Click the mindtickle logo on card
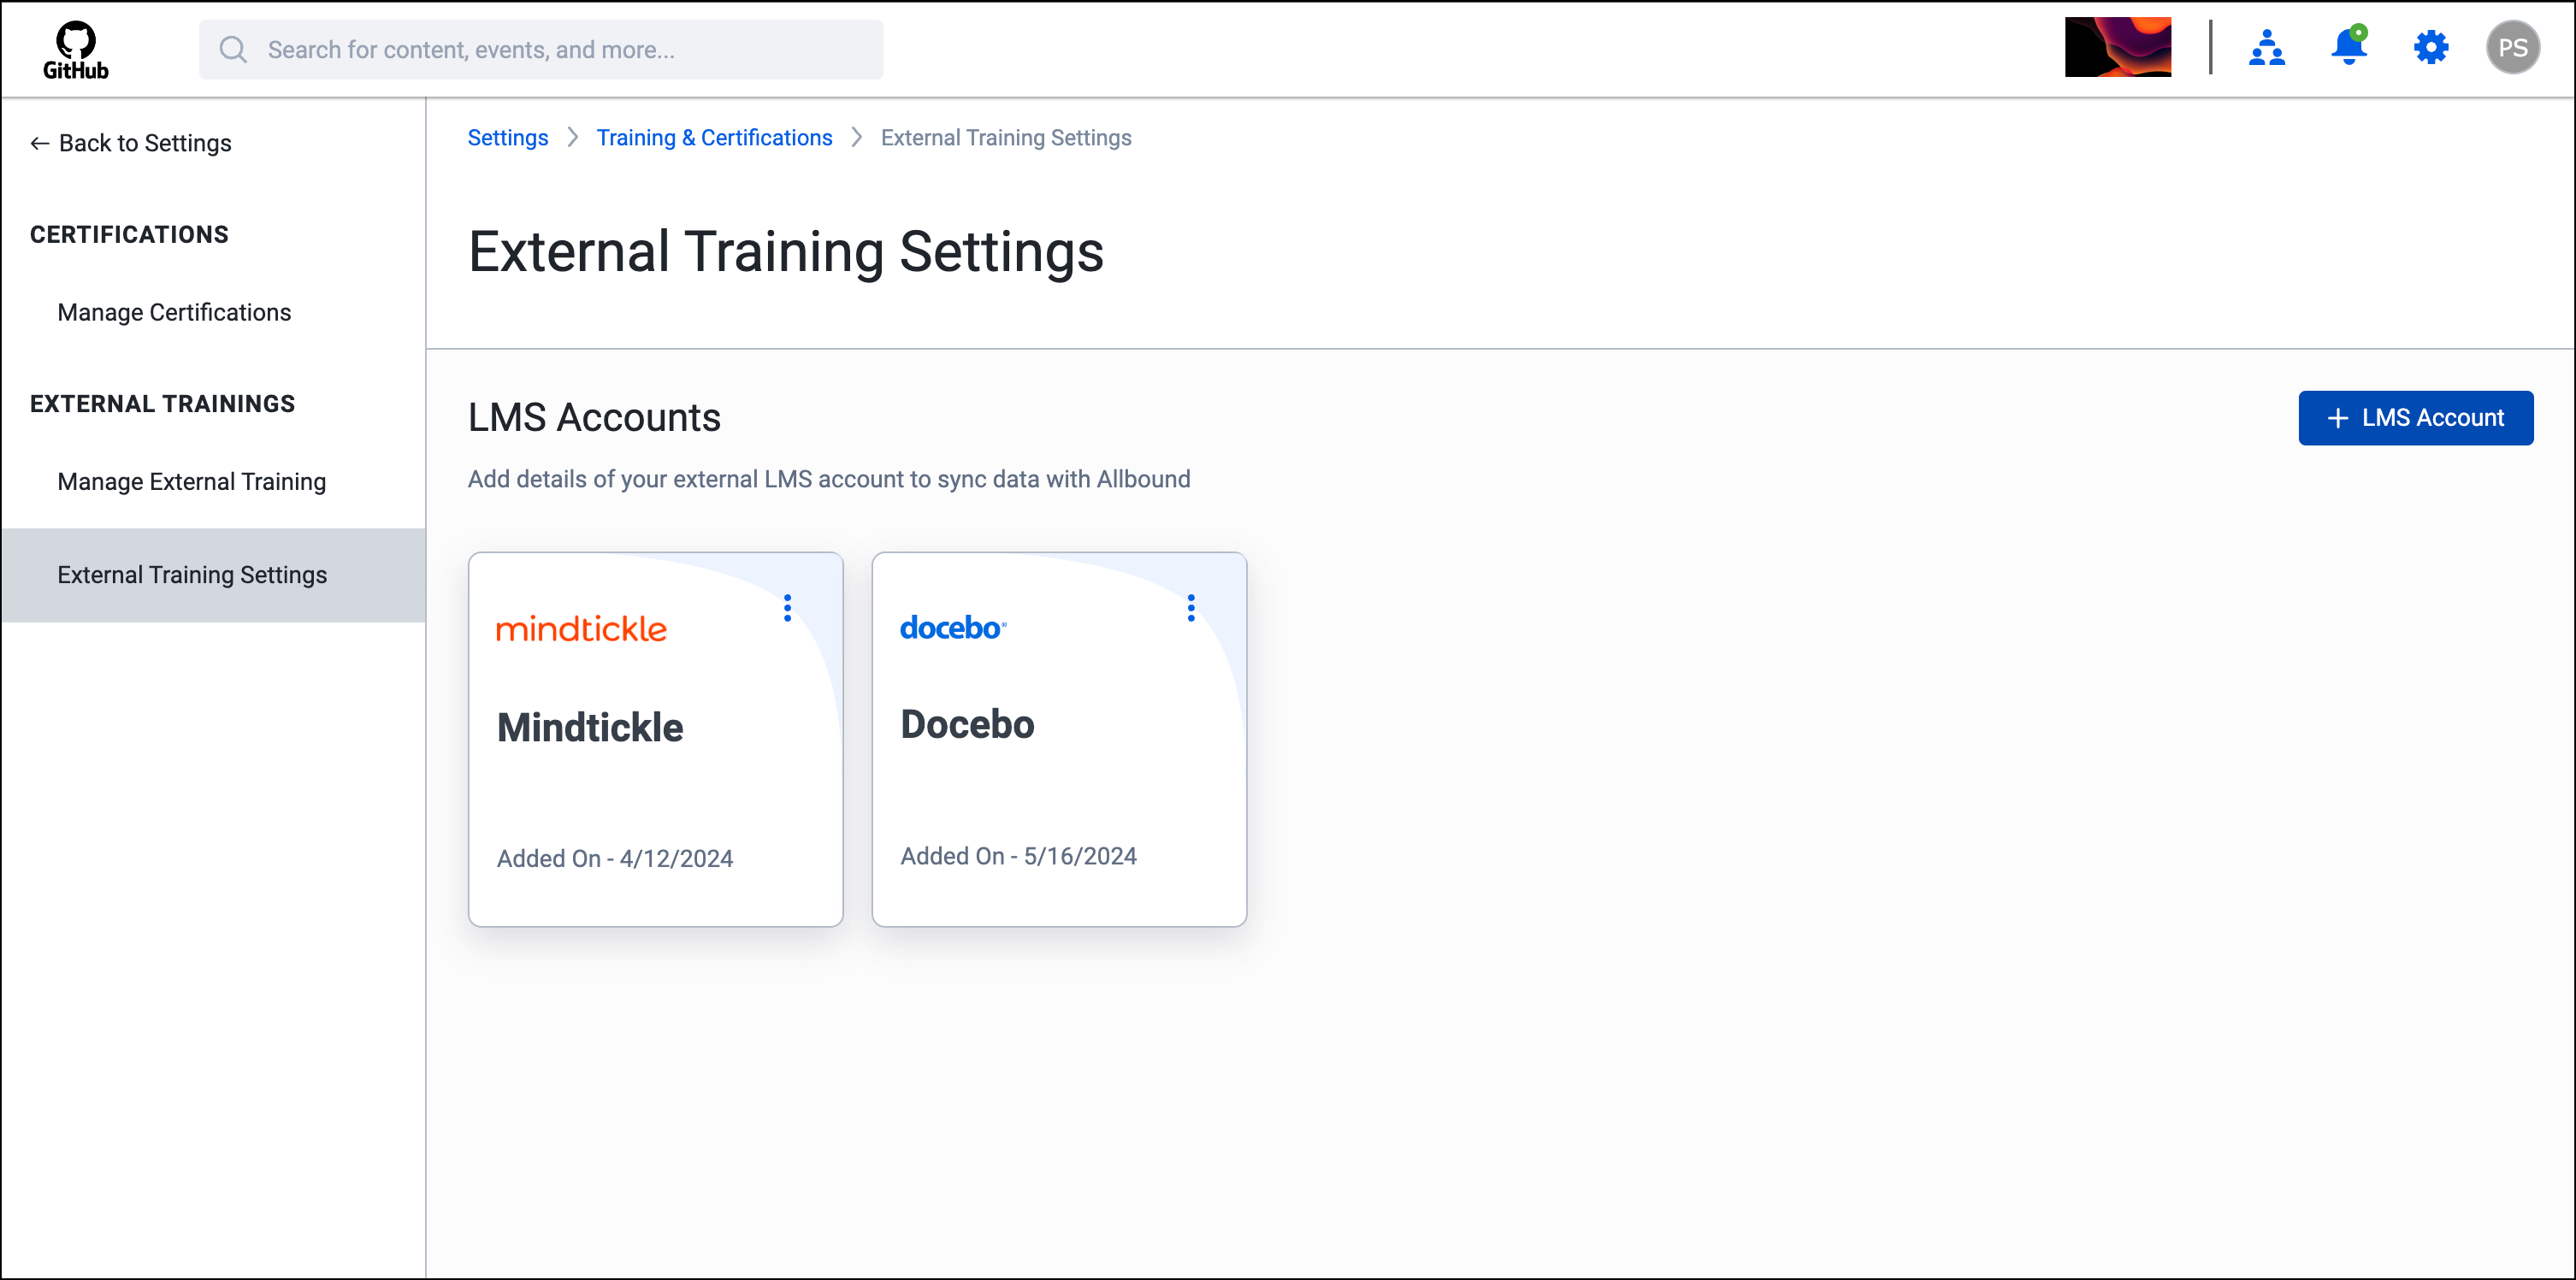Screen dimensions: 2576x1280 [x=582, y=629]
